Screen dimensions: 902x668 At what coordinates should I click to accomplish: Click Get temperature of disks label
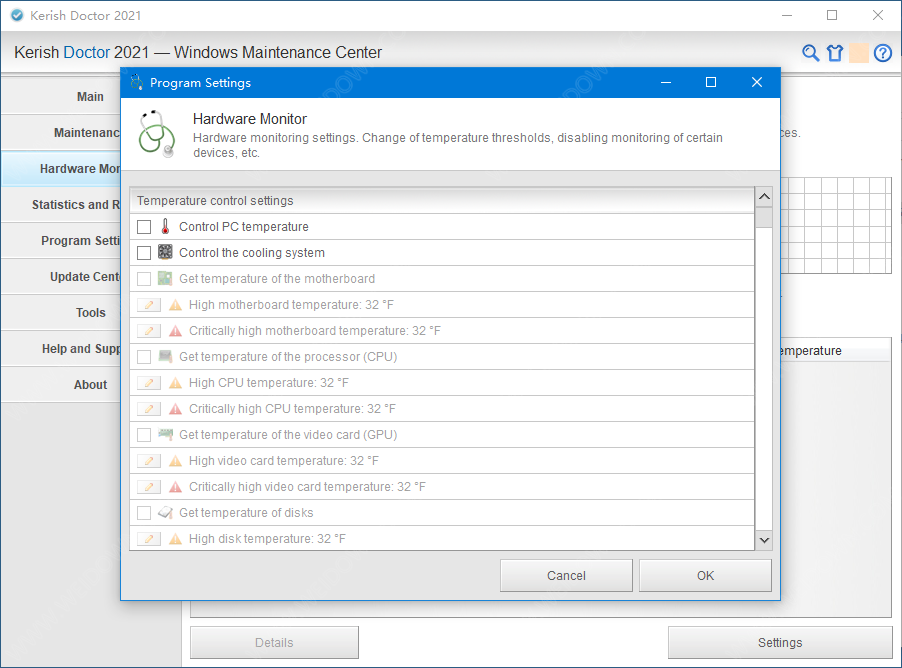click(246, 513)
